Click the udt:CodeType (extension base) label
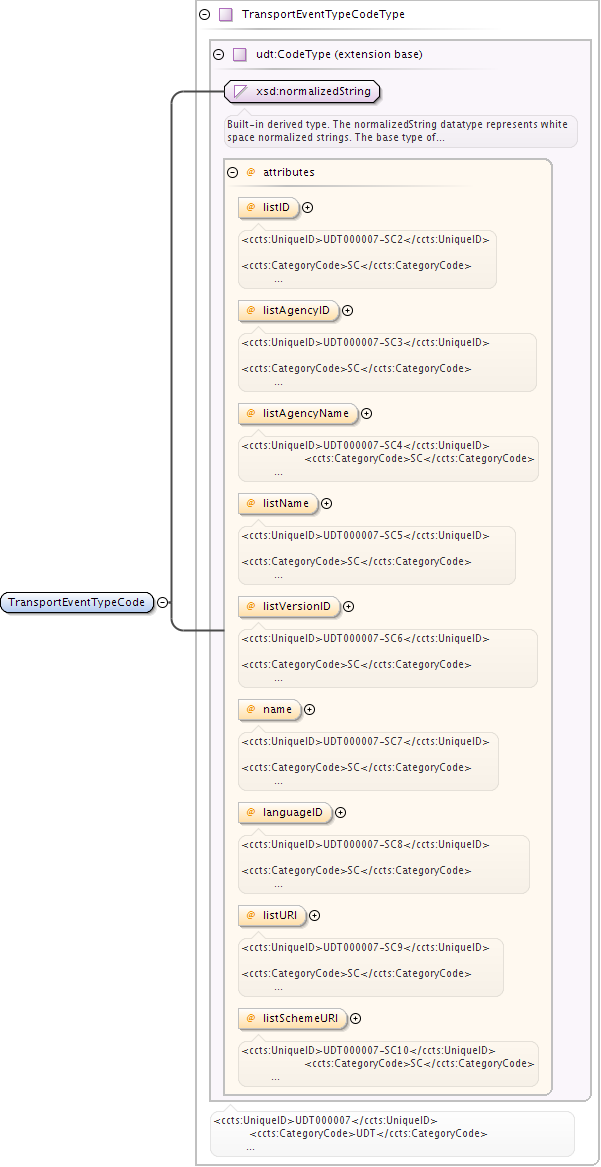 pyautogui.click(x=339, y=54)
